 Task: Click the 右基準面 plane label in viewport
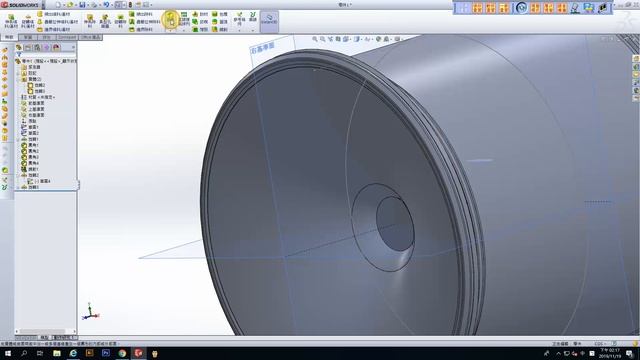point(262,48)
